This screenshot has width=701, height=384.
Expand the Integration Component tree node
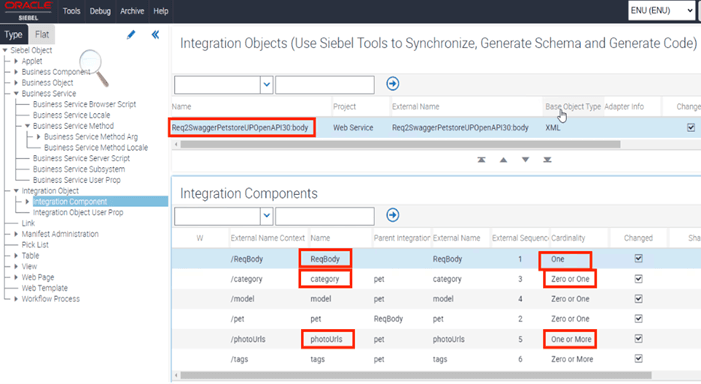pyautogui.click(x=27, y=202)
